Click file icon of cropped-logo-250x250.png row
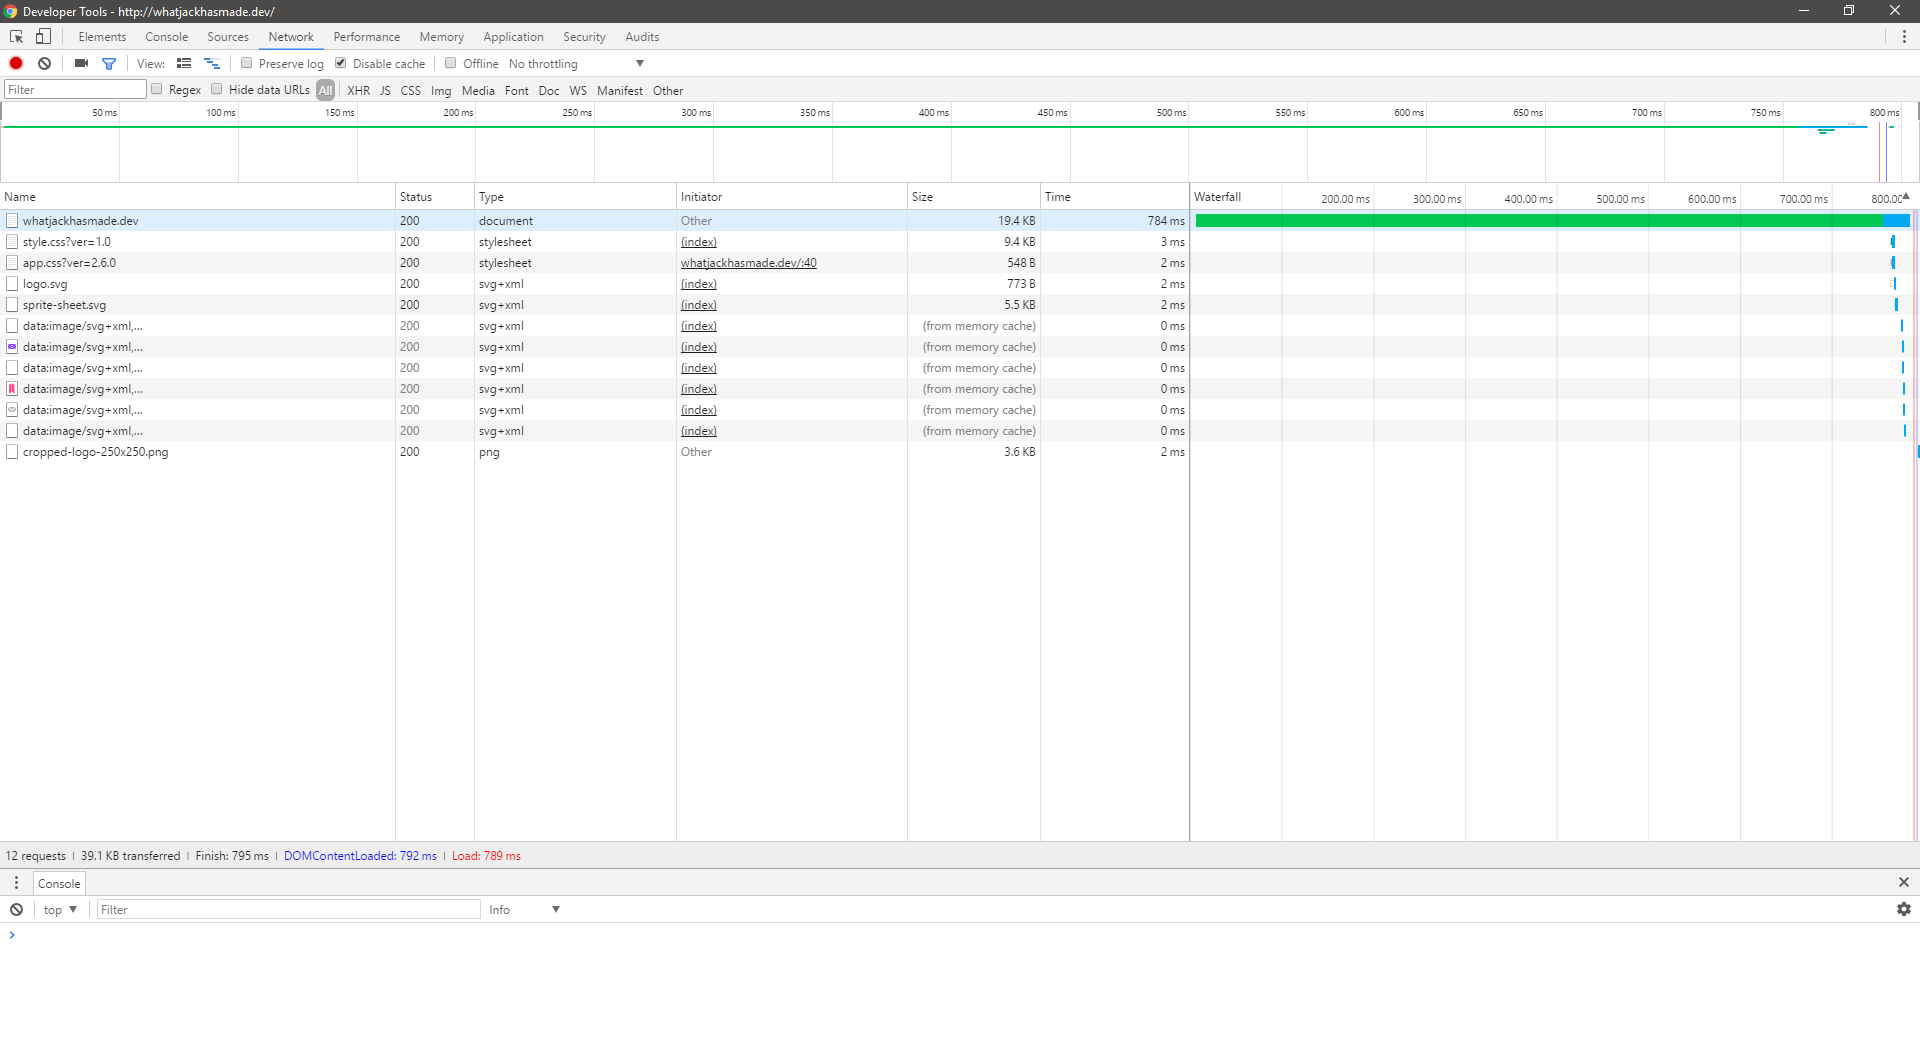The height and width of the screenshot is (1050, 1920). 12,452
